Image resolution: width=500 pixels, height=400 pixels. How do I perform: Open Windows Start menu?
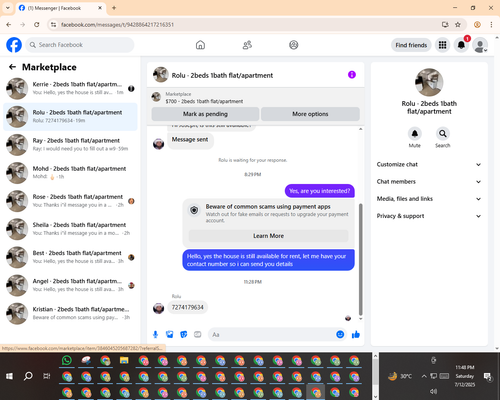[9, 376]
